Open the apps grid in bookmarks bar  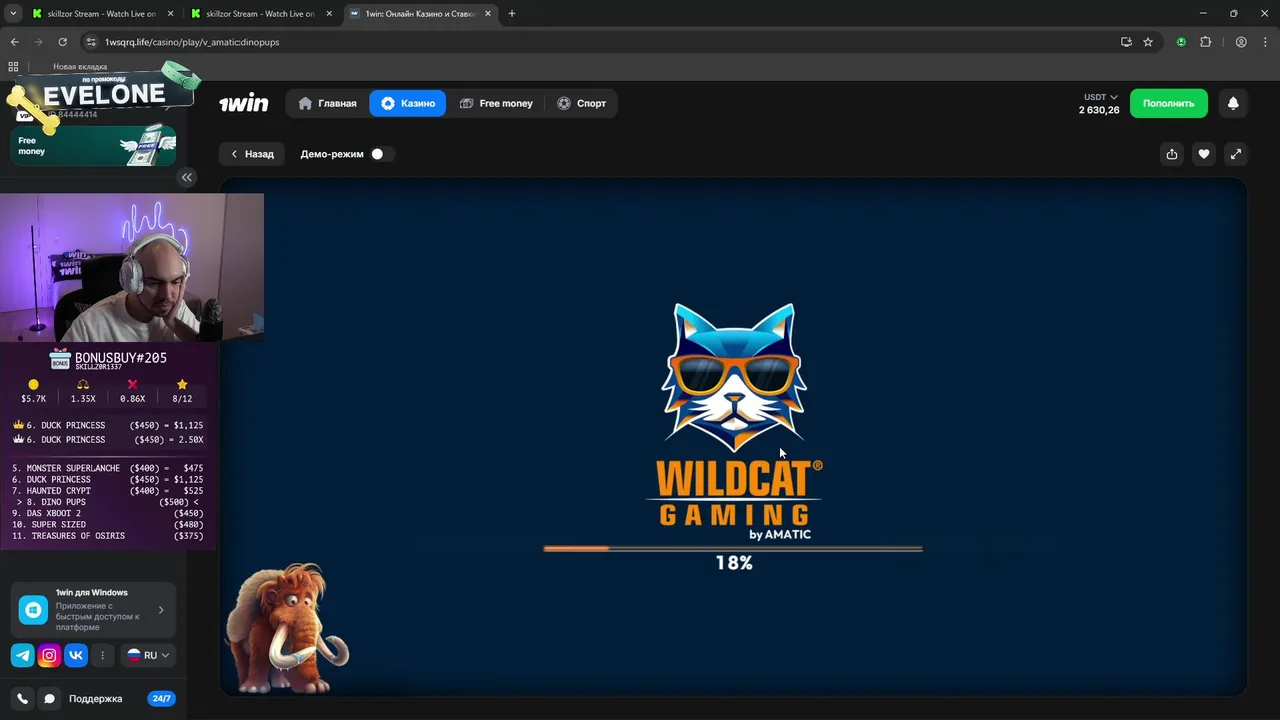tap(13, 67)
